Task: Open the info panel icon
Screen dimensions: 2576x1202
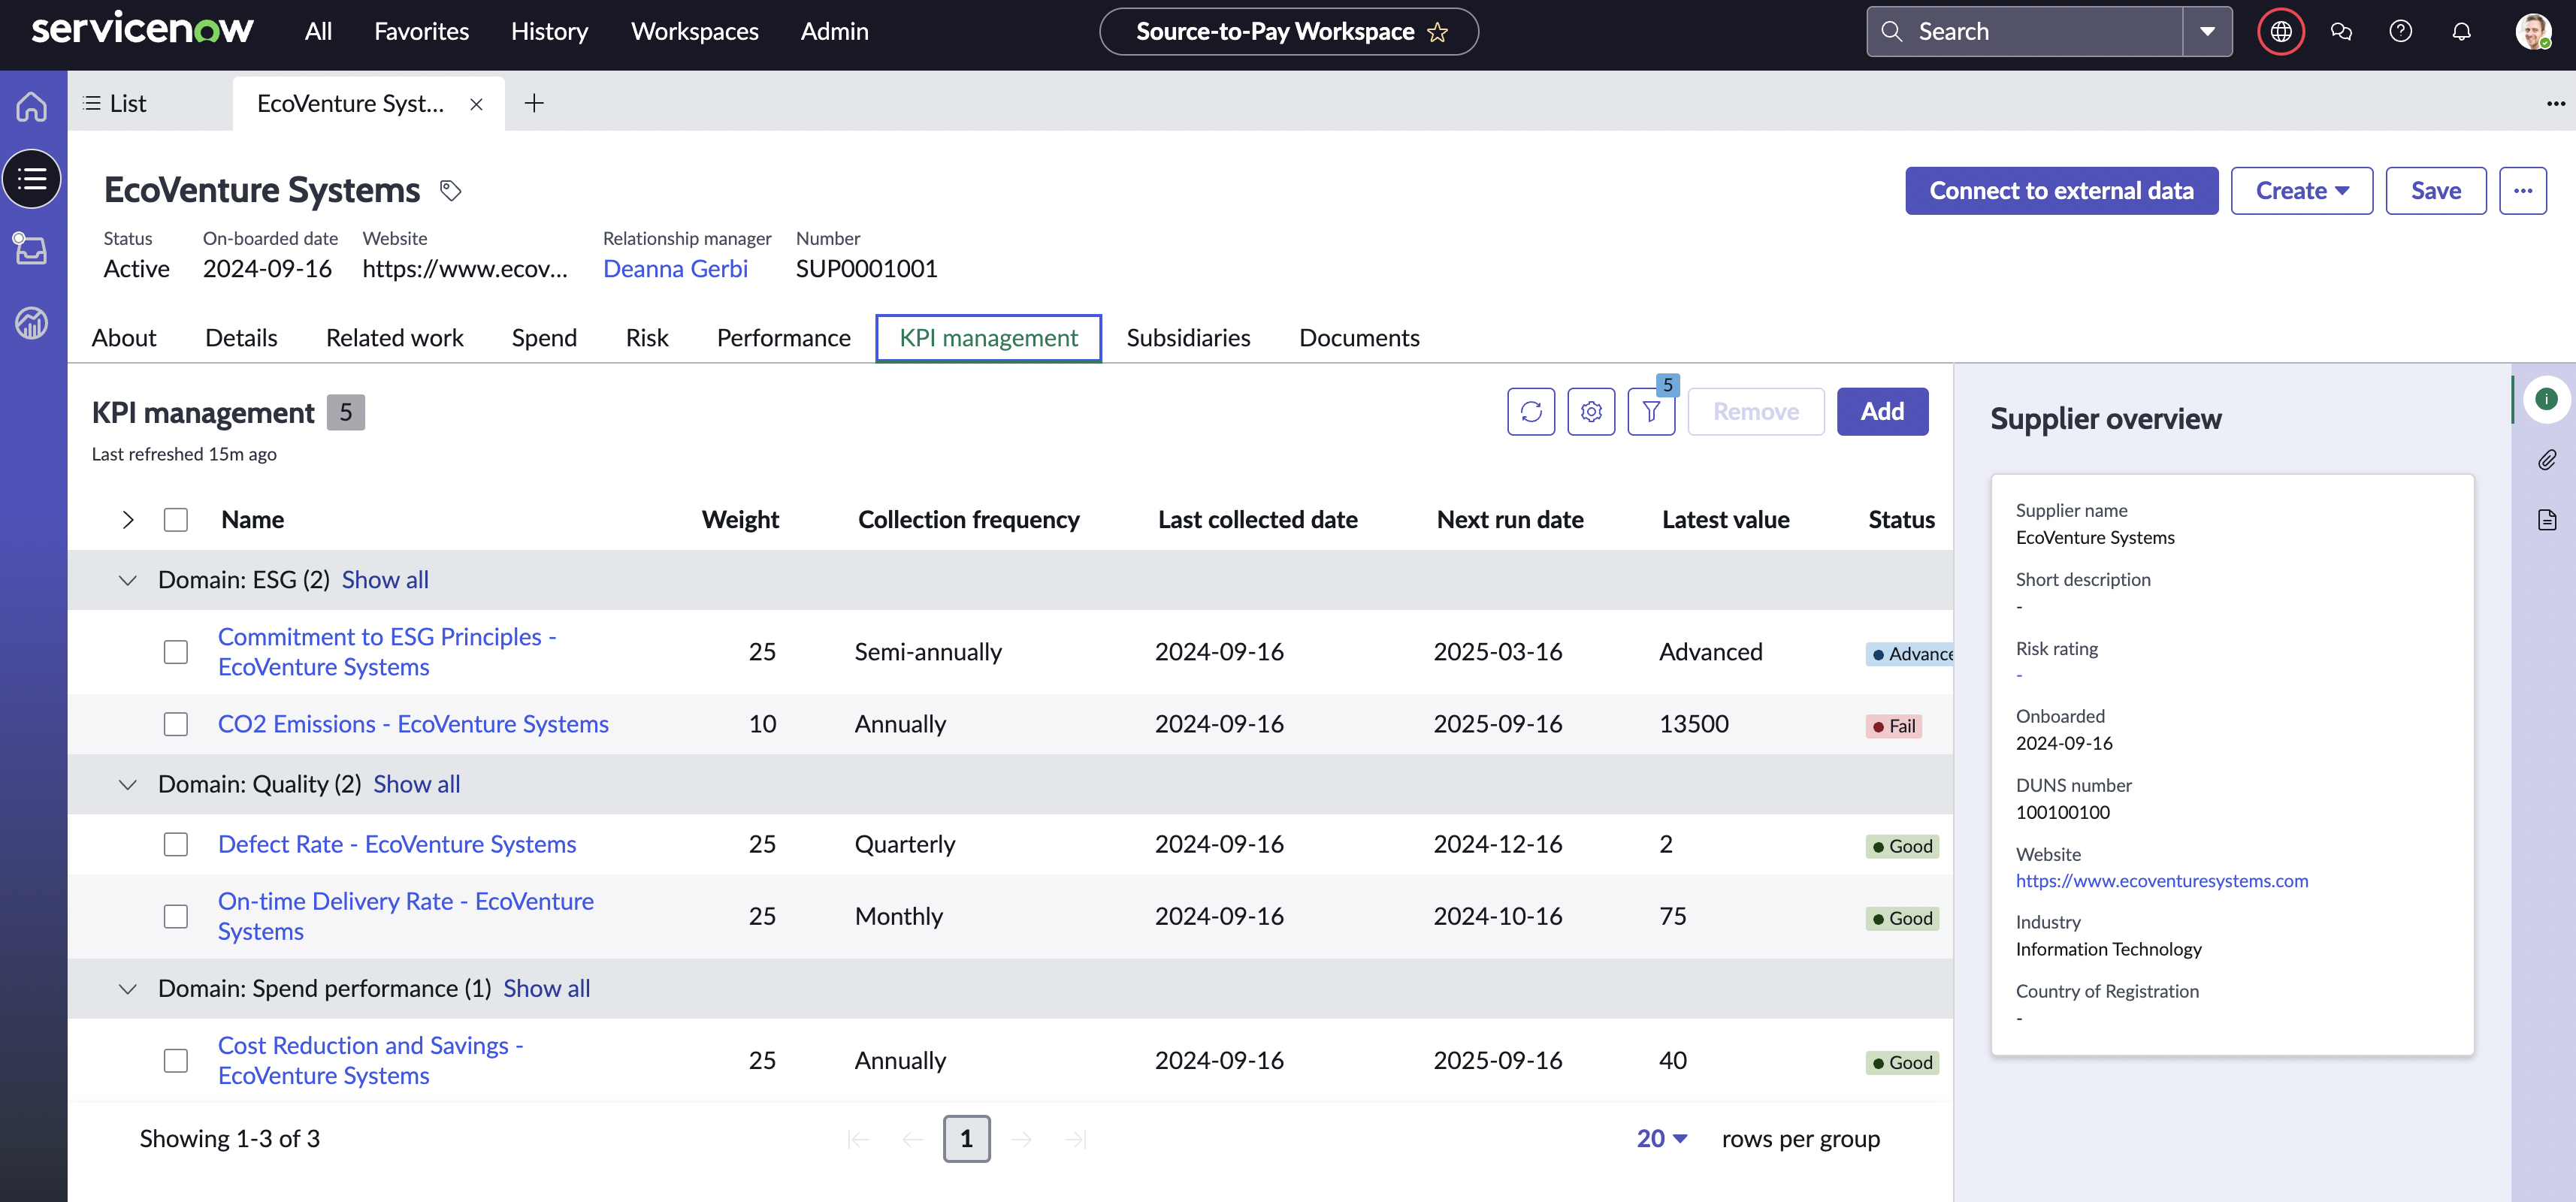Action: tap(2546, 399)
